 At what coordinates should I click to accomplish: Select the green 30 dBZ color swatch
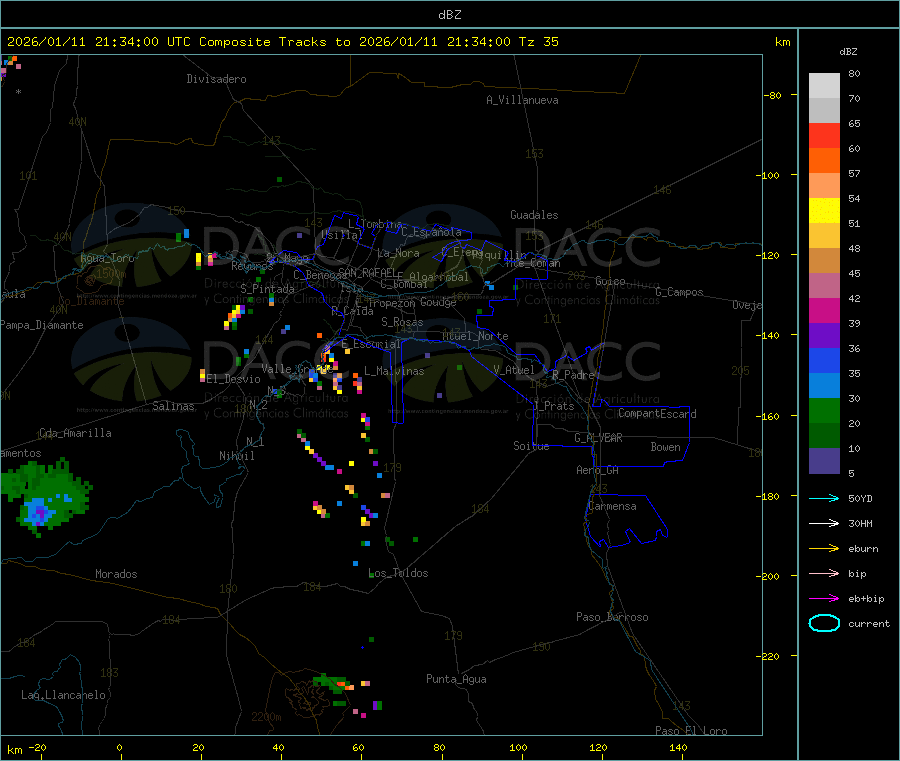pyautogui.click(x=824, y=410)
